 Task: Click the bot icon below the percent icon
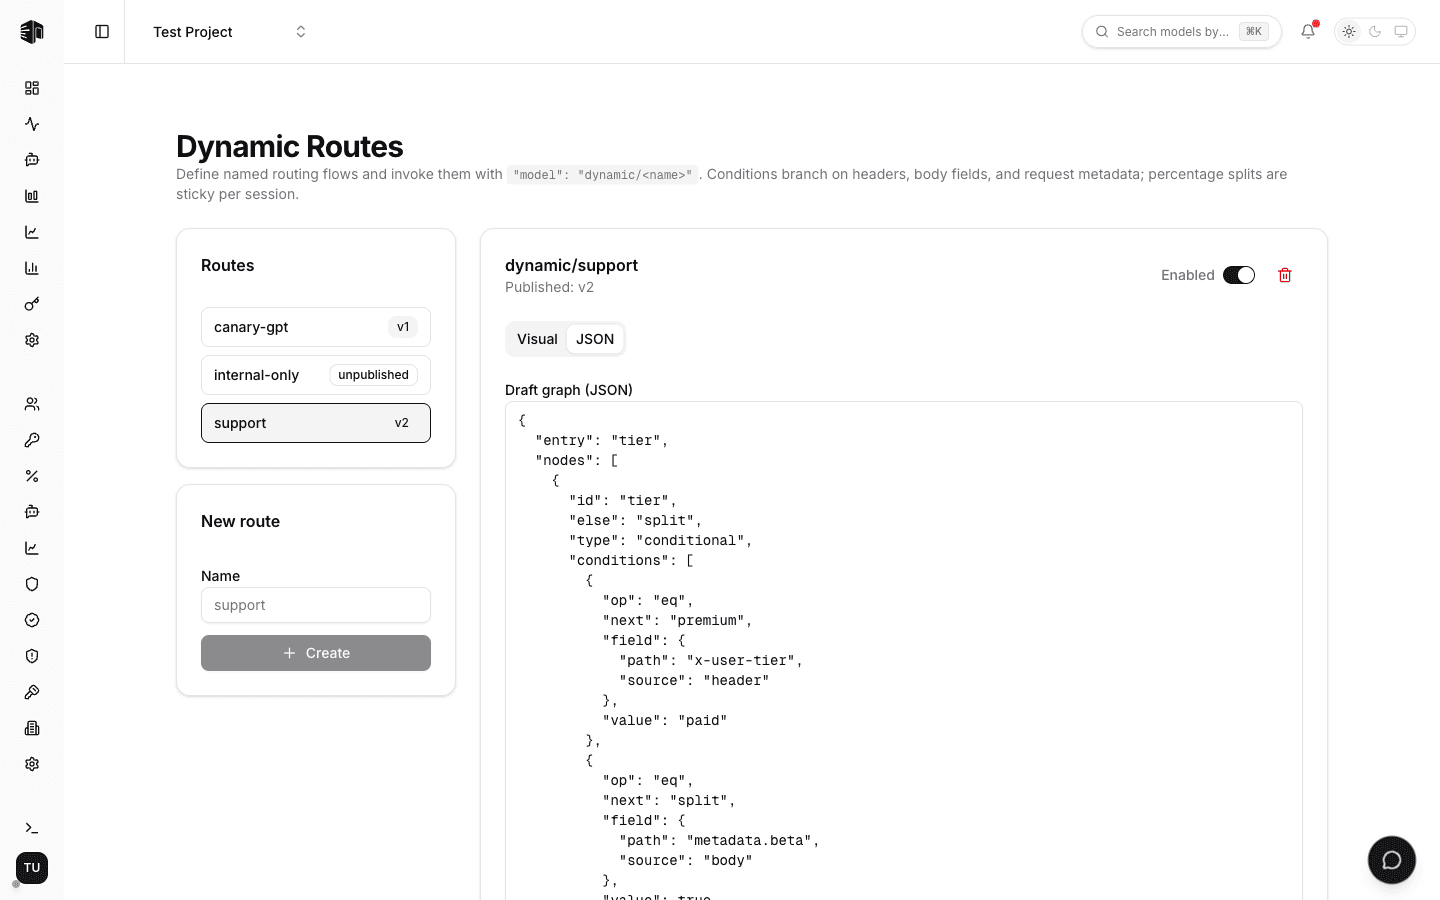[32, 512]
